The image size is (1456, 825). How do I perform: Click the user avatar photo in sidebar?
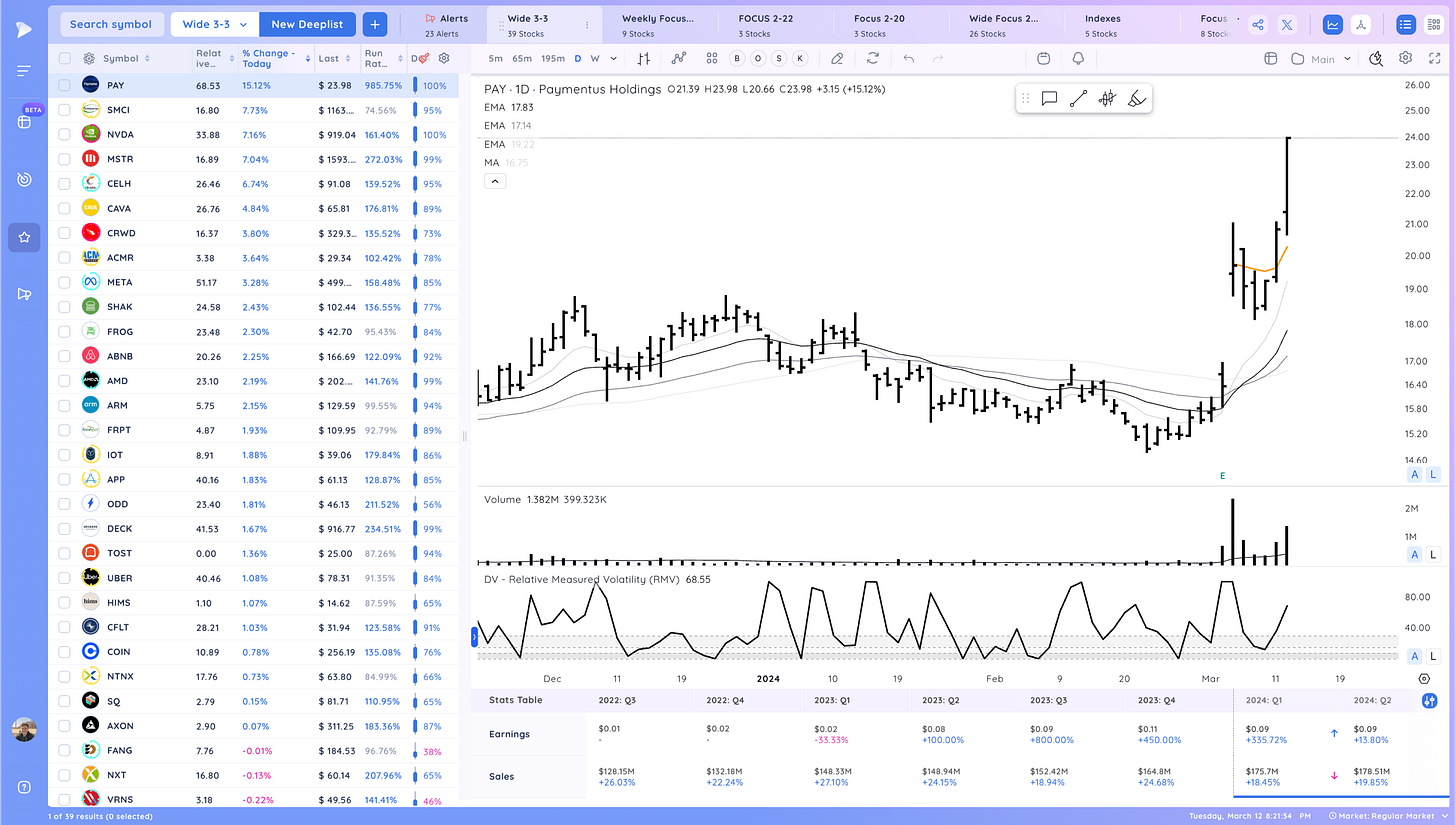pos(24,730)
